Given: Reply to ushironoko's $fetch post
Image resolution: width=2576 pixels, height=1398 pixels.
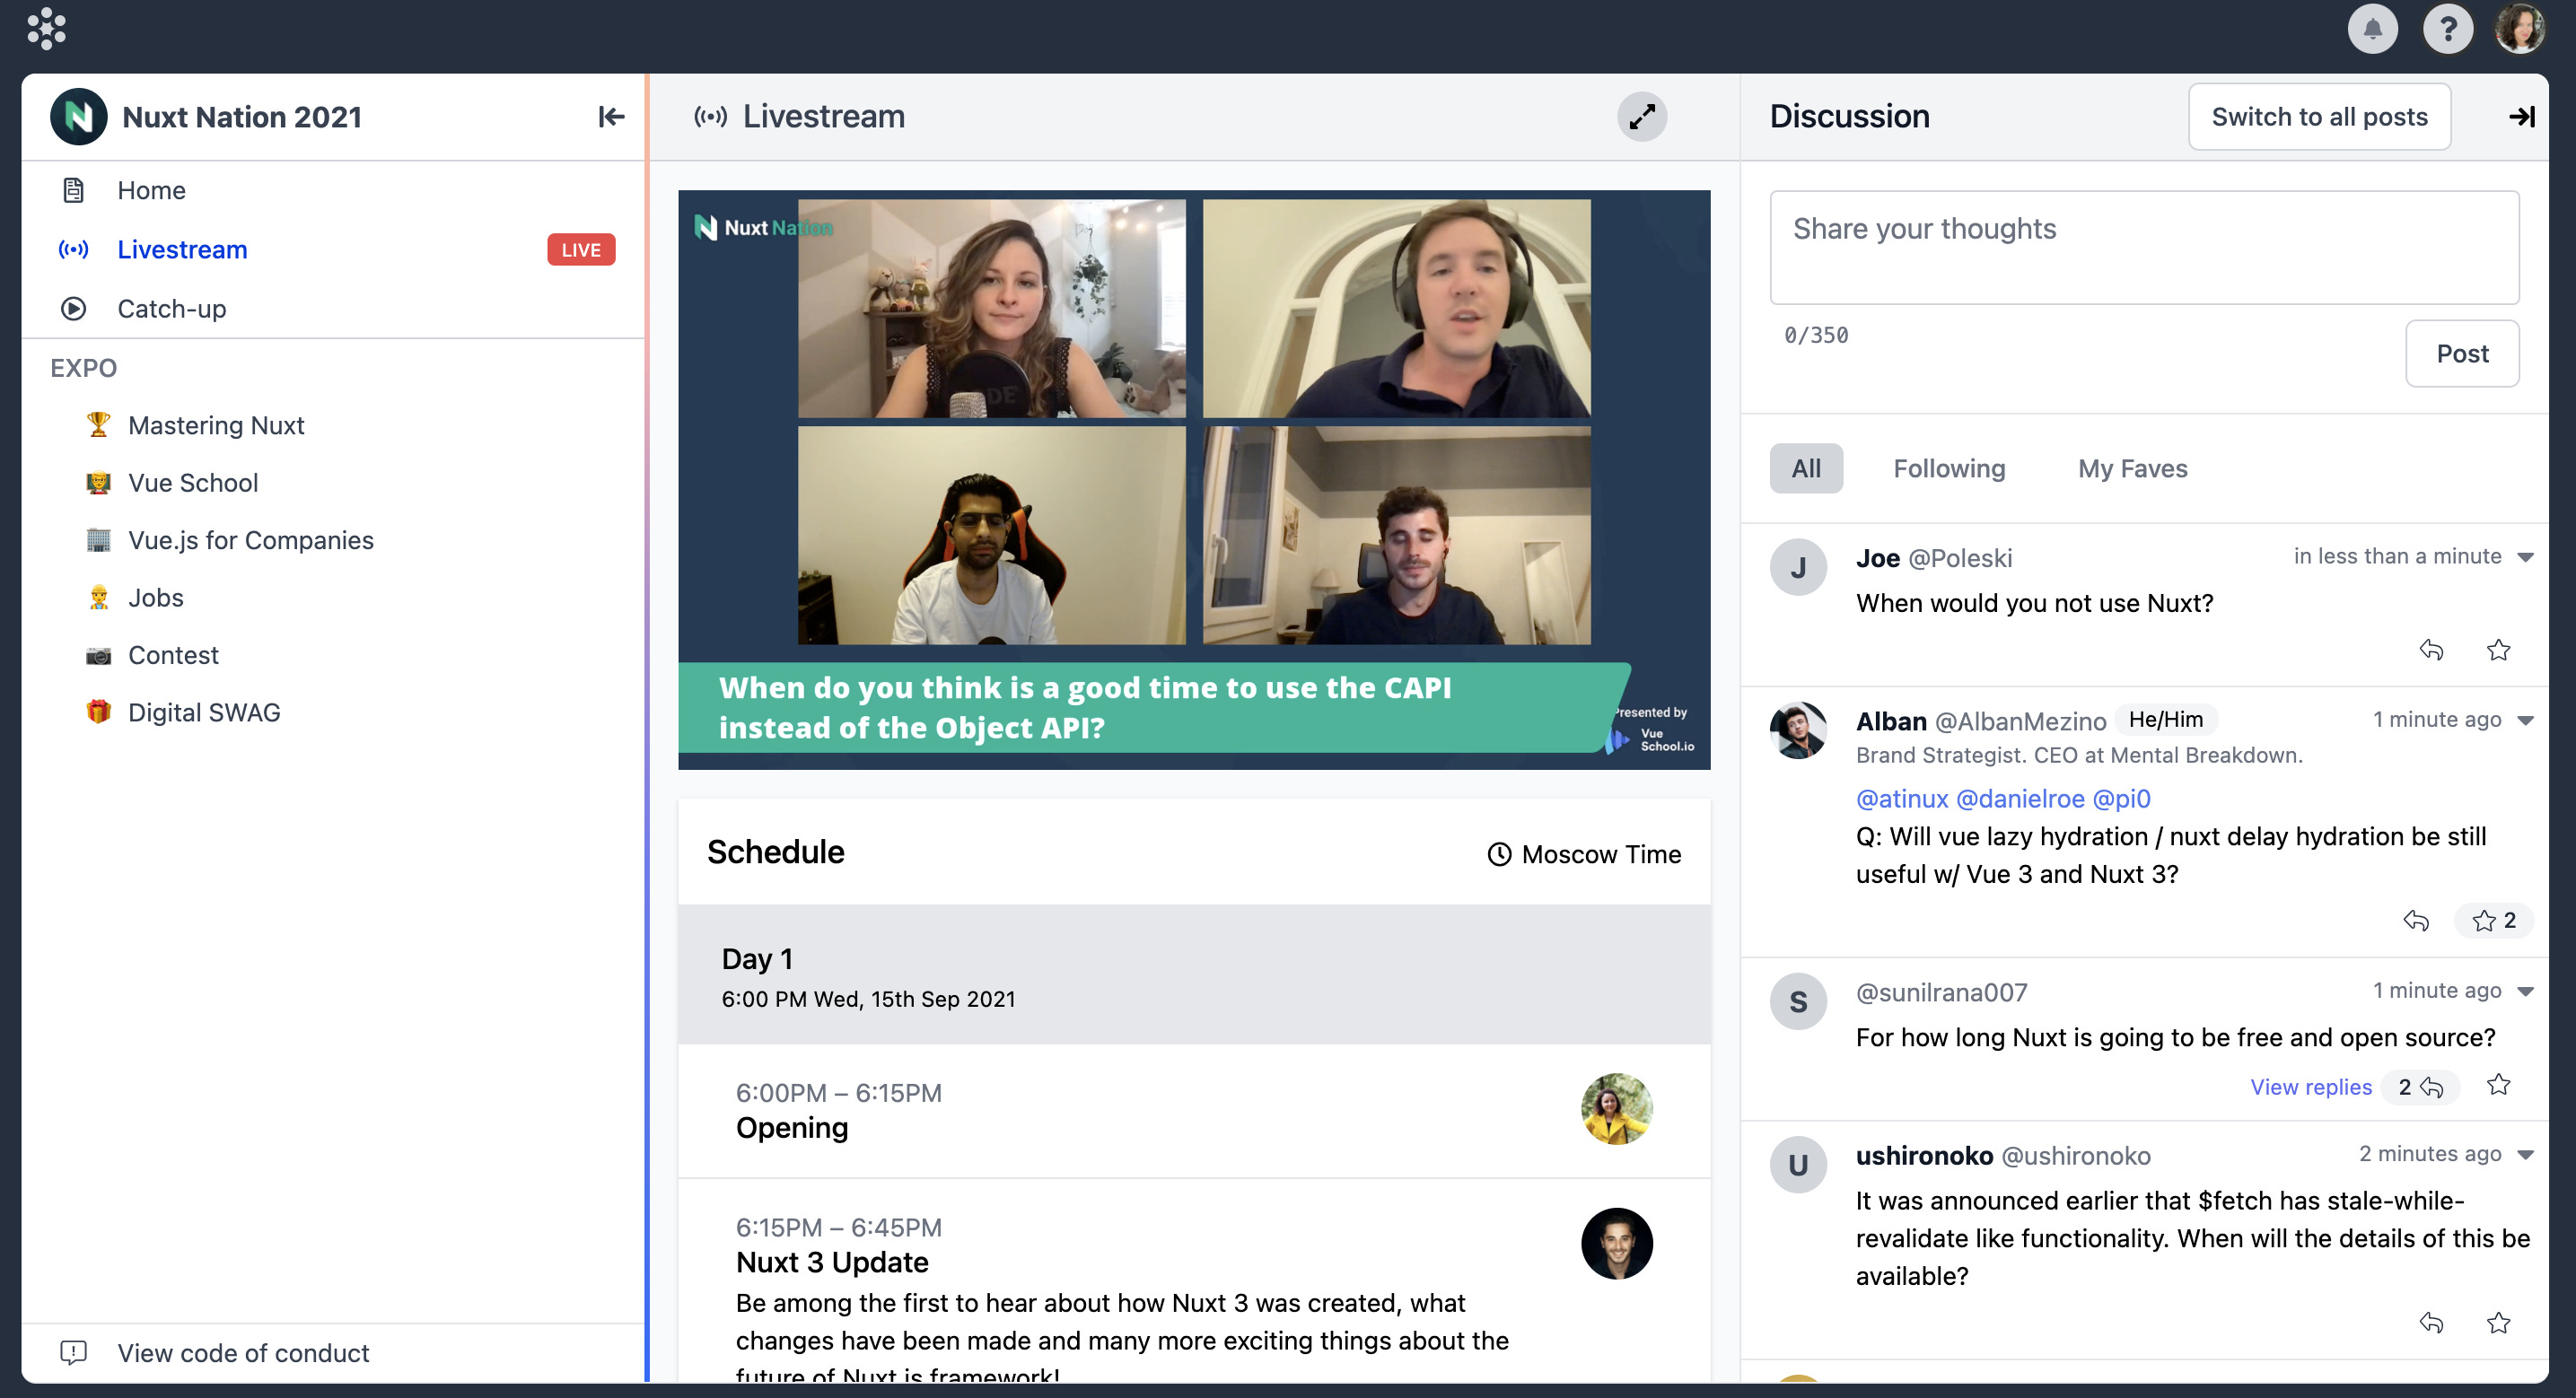Looking at the screenshot, I should (2431, 1323).
